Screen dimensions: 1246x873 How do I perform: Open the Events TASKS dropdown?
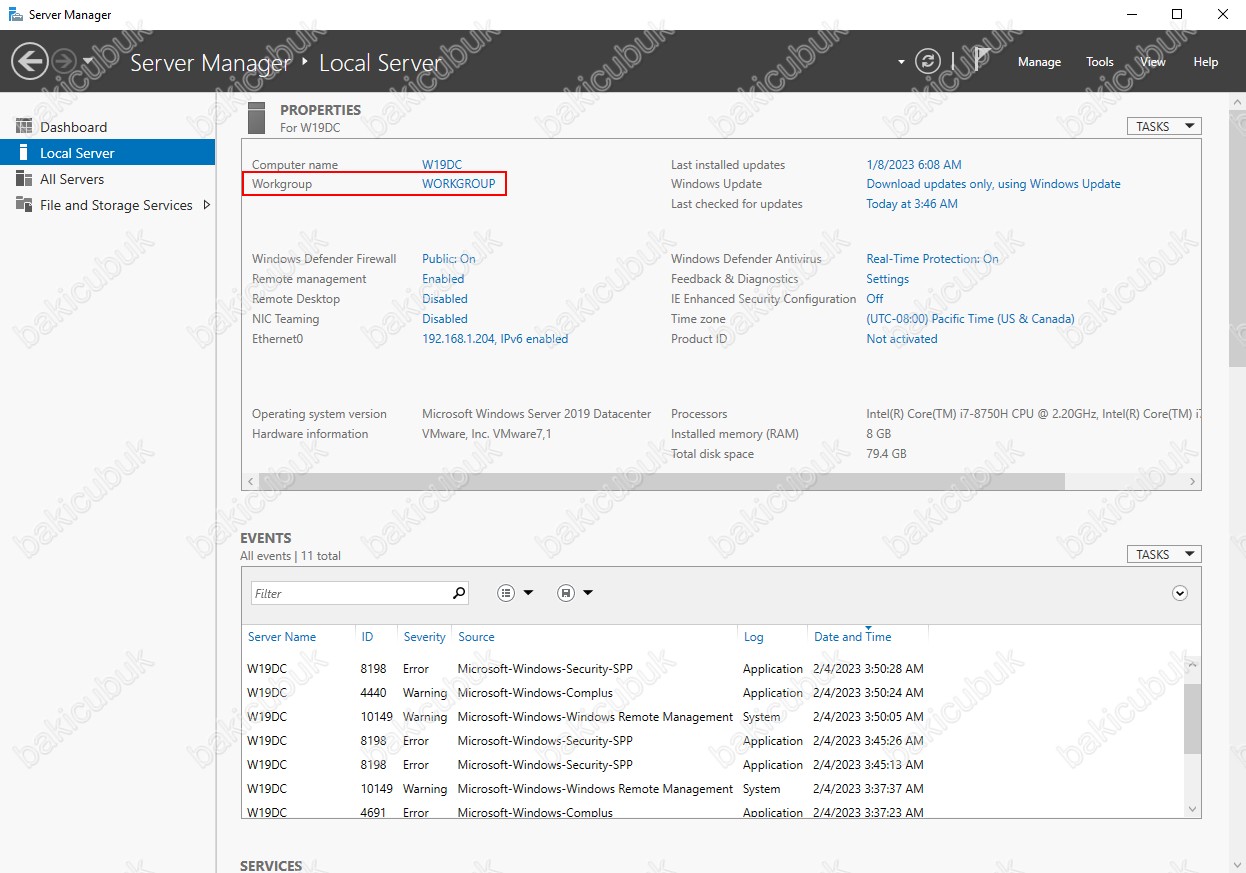1163,554
